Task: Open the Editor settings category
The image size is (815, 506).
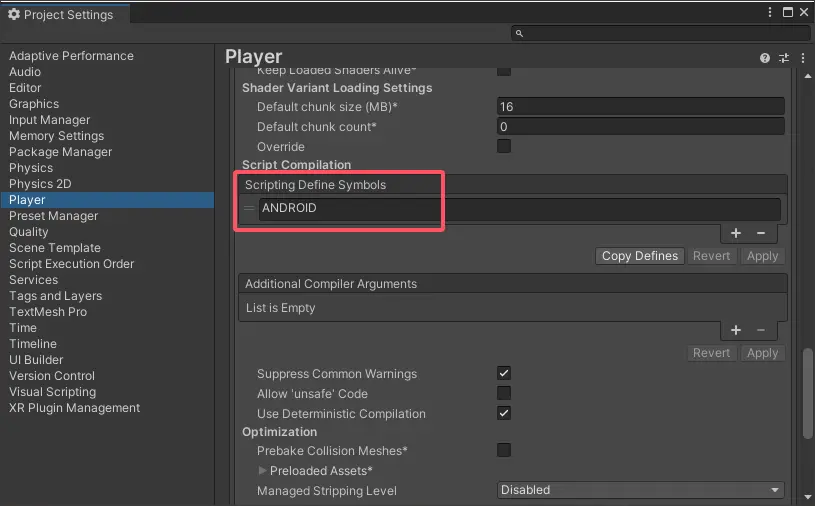Action: pos(25,88)
